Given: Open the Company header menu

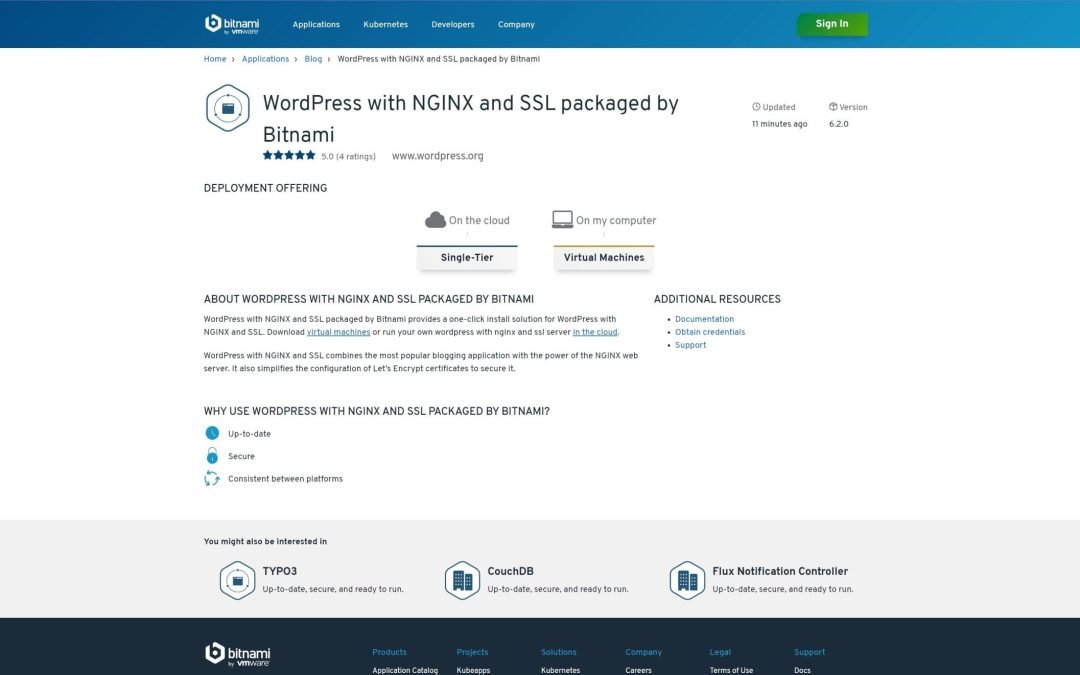Looking at the screenshot, I should (x=516, y=24).
